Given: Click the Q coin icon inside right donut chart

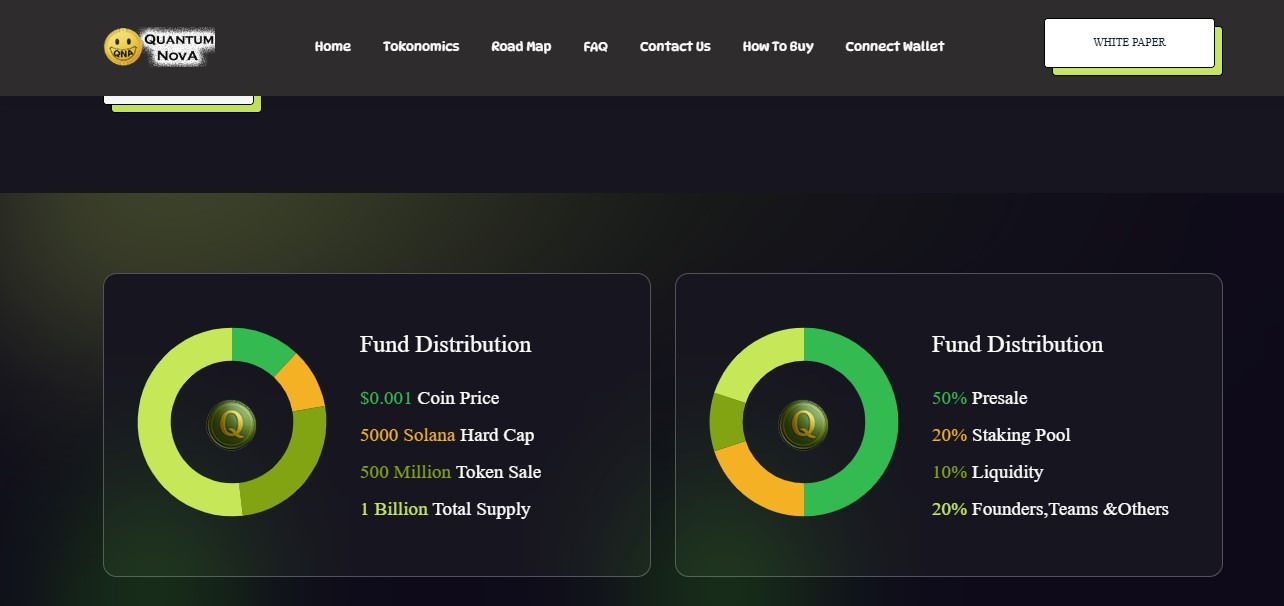Looking at the screenshot, I should (x=803, y=423).
